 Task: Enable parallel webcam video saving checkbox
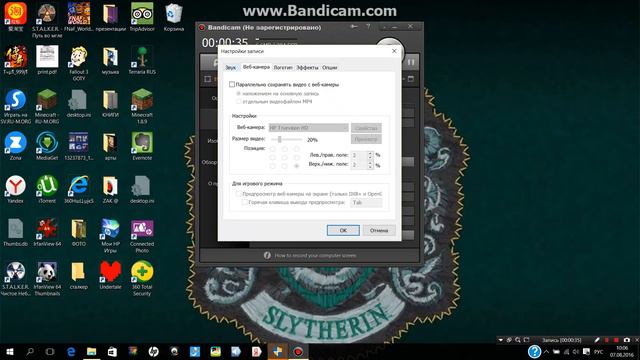pos(232,84)
